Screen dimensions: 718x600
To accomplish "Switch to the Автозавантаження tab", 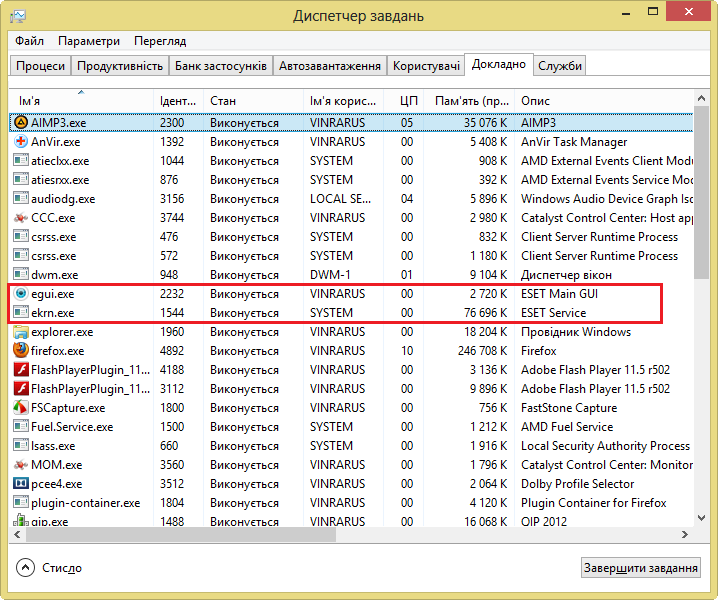I will tap(330, 66).
